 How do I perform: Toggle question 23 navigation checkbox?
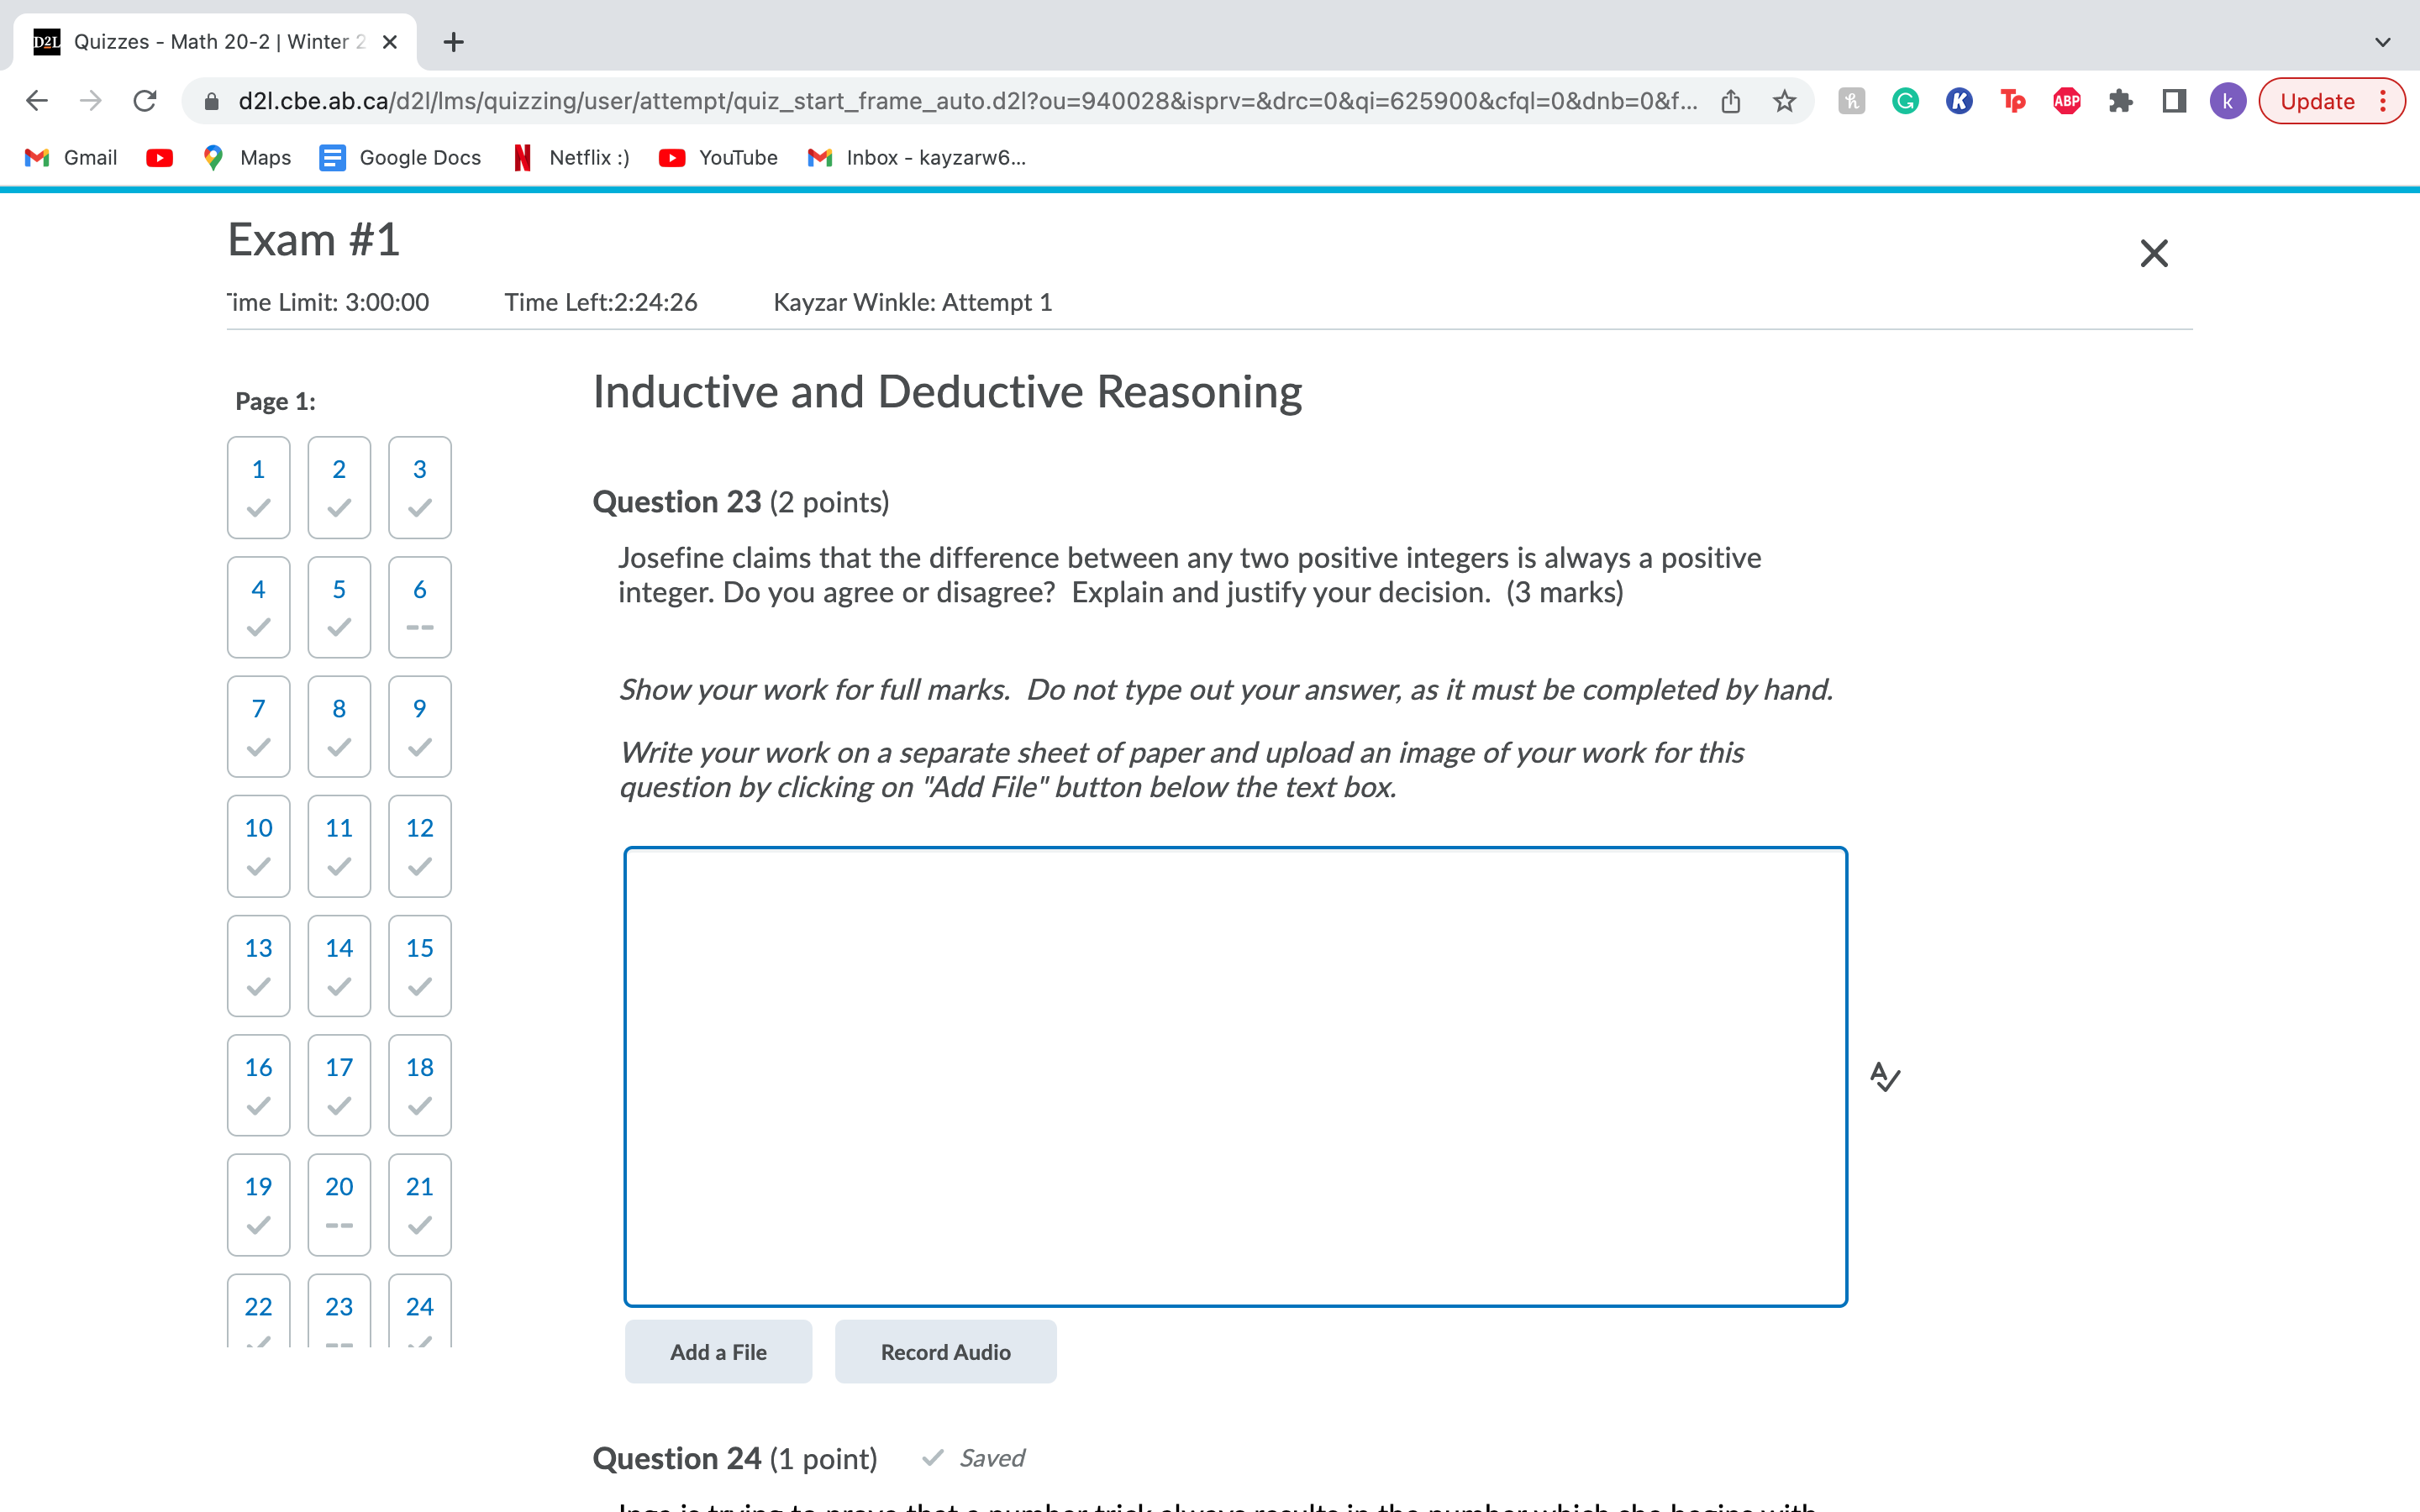(x=338, y=1317)
